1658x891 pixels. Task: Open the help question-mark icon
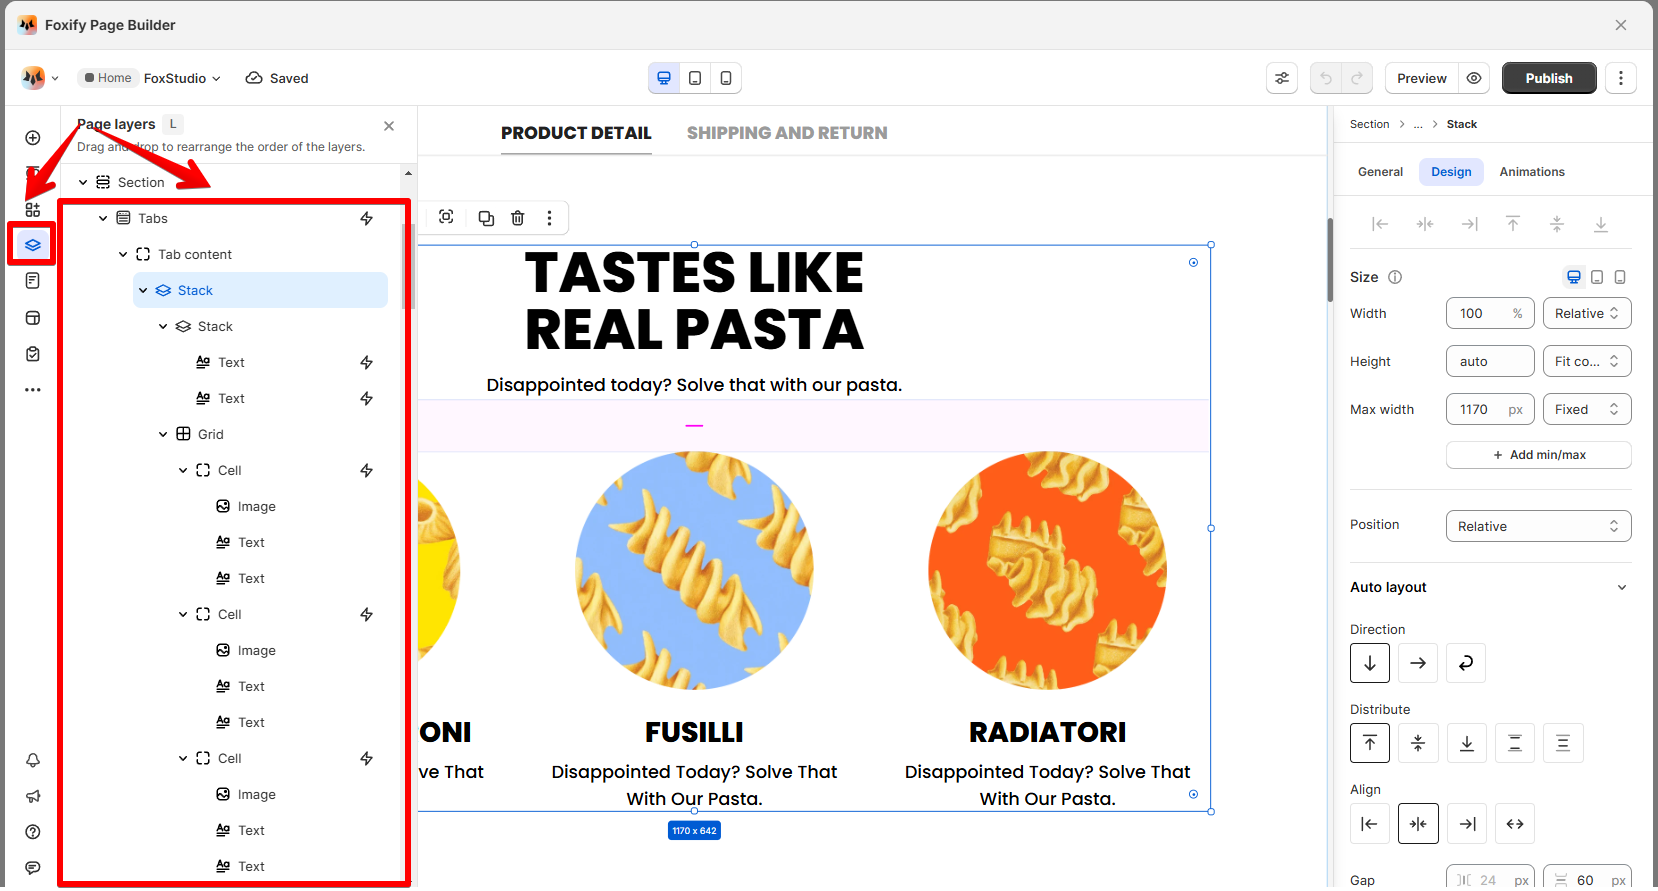pyautogui.click(x=33, y=832)
